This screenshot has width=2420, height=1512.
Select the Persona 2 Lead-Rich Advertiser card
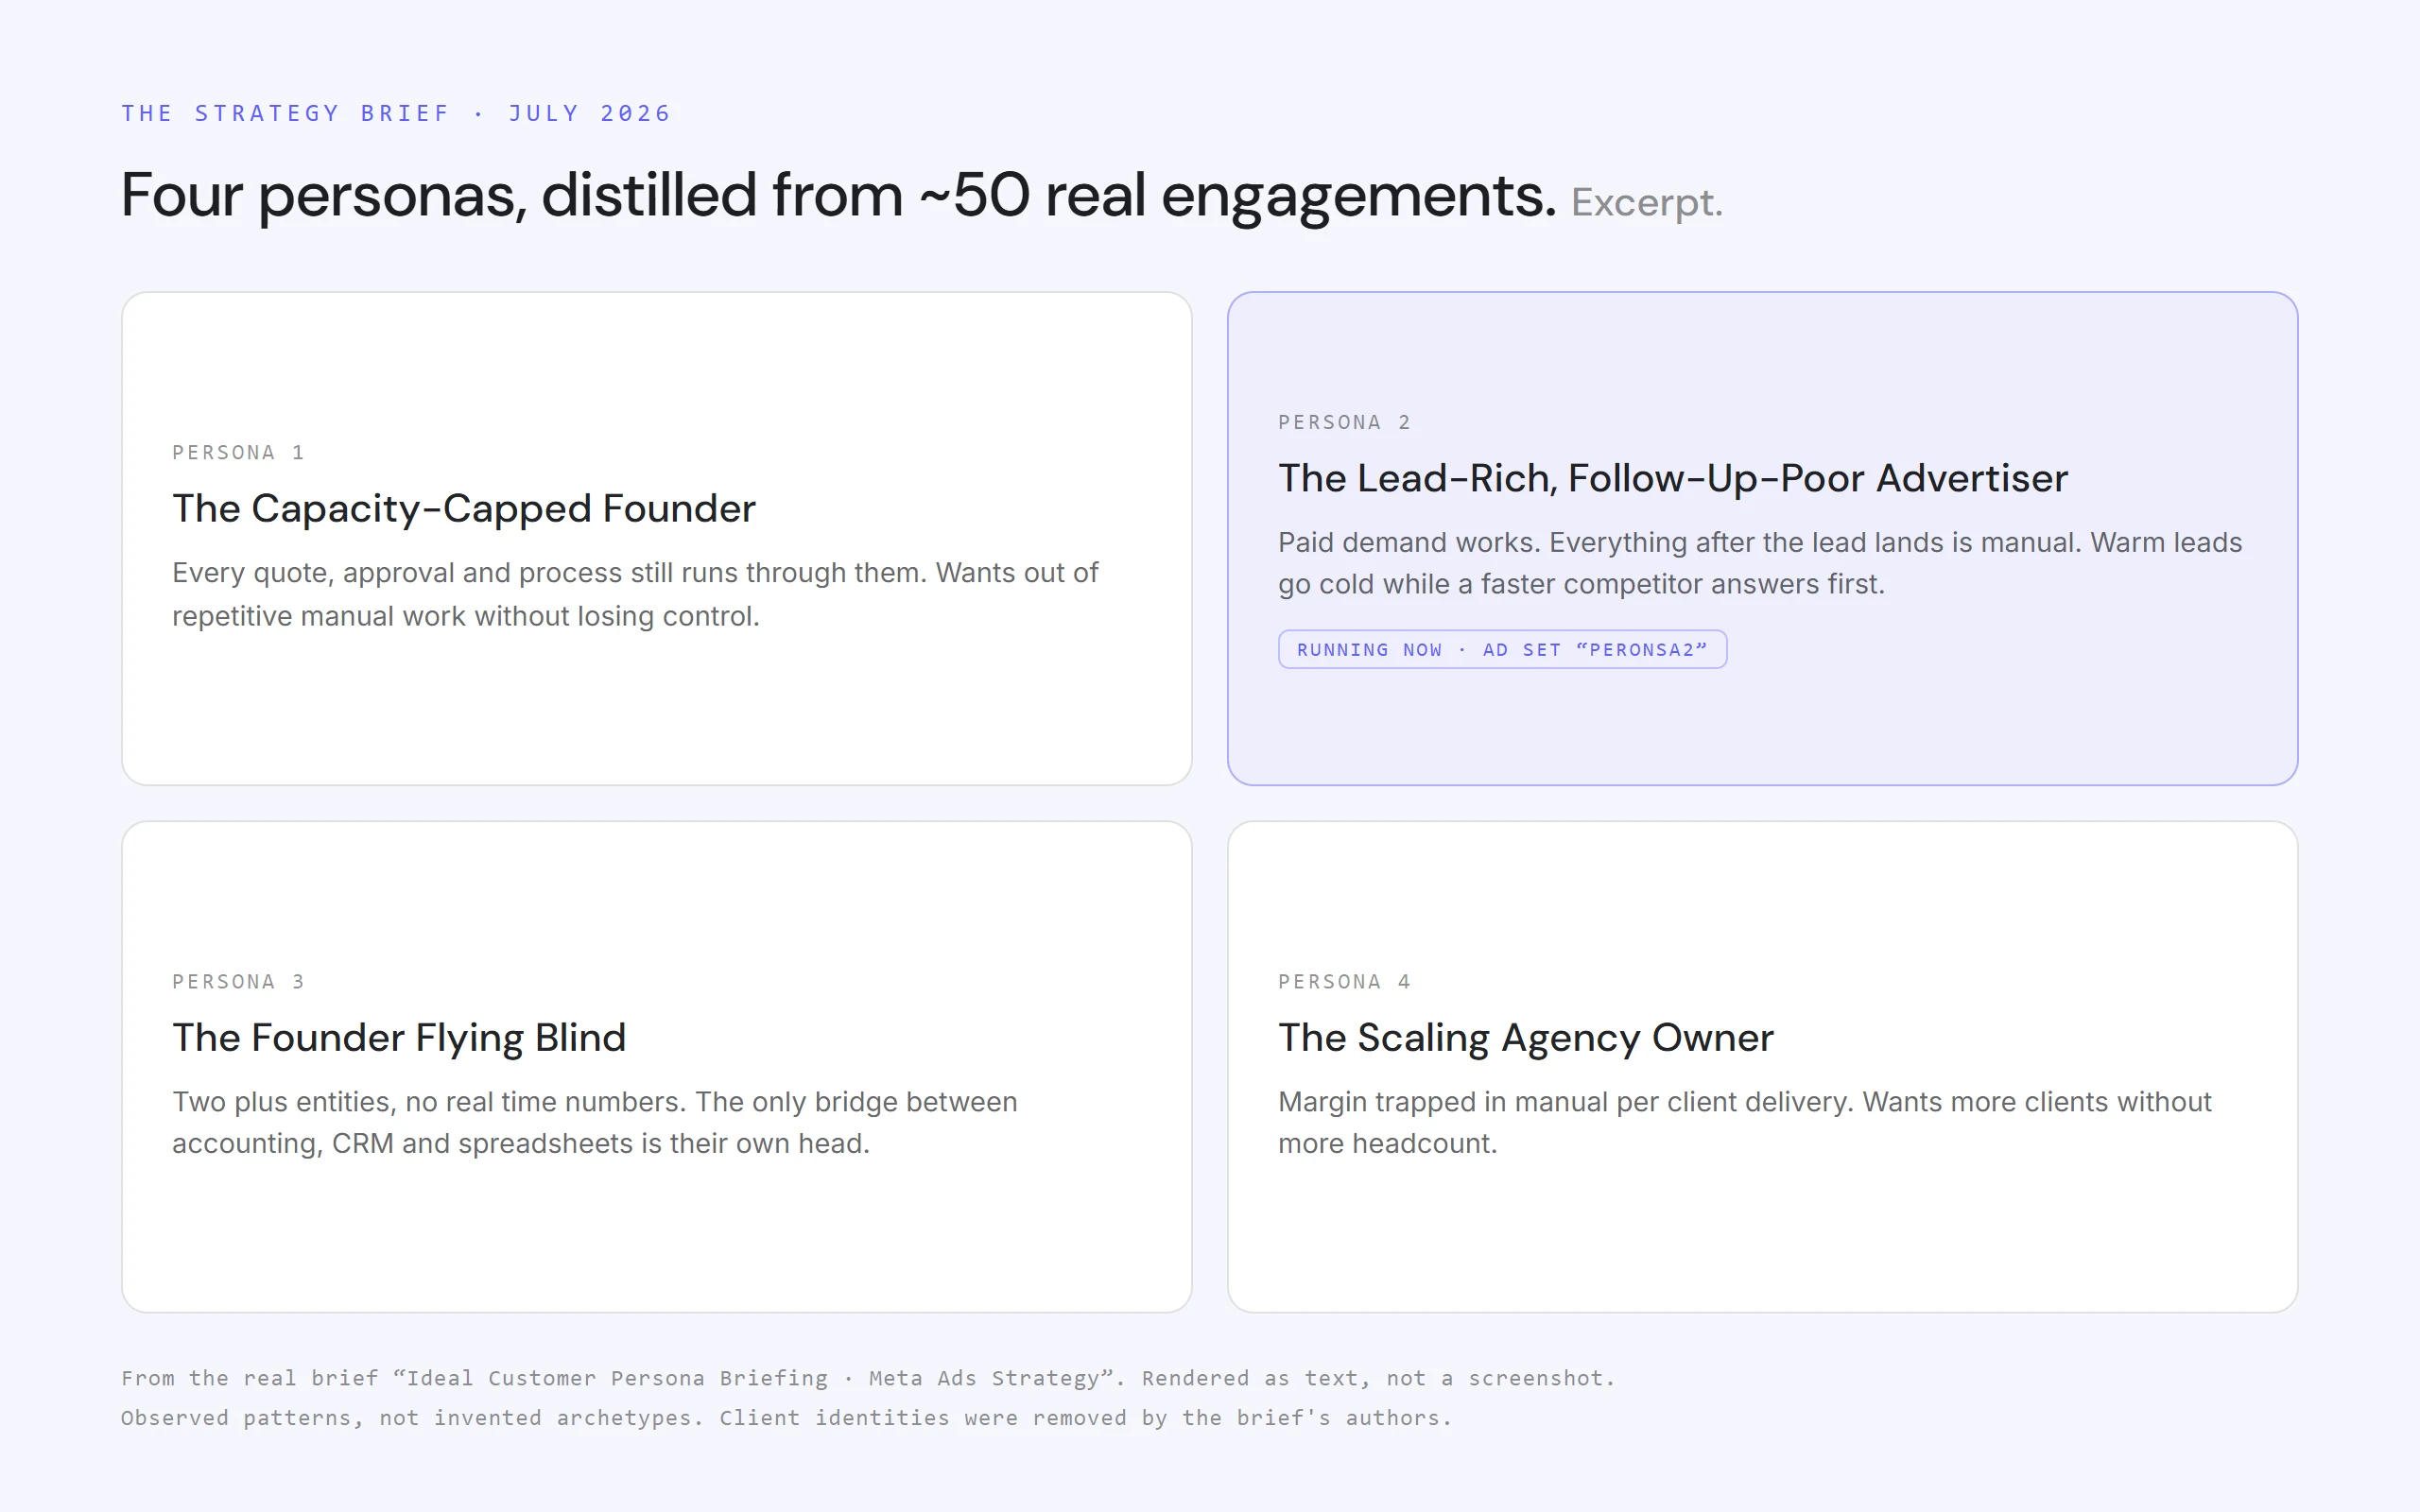1762,538
